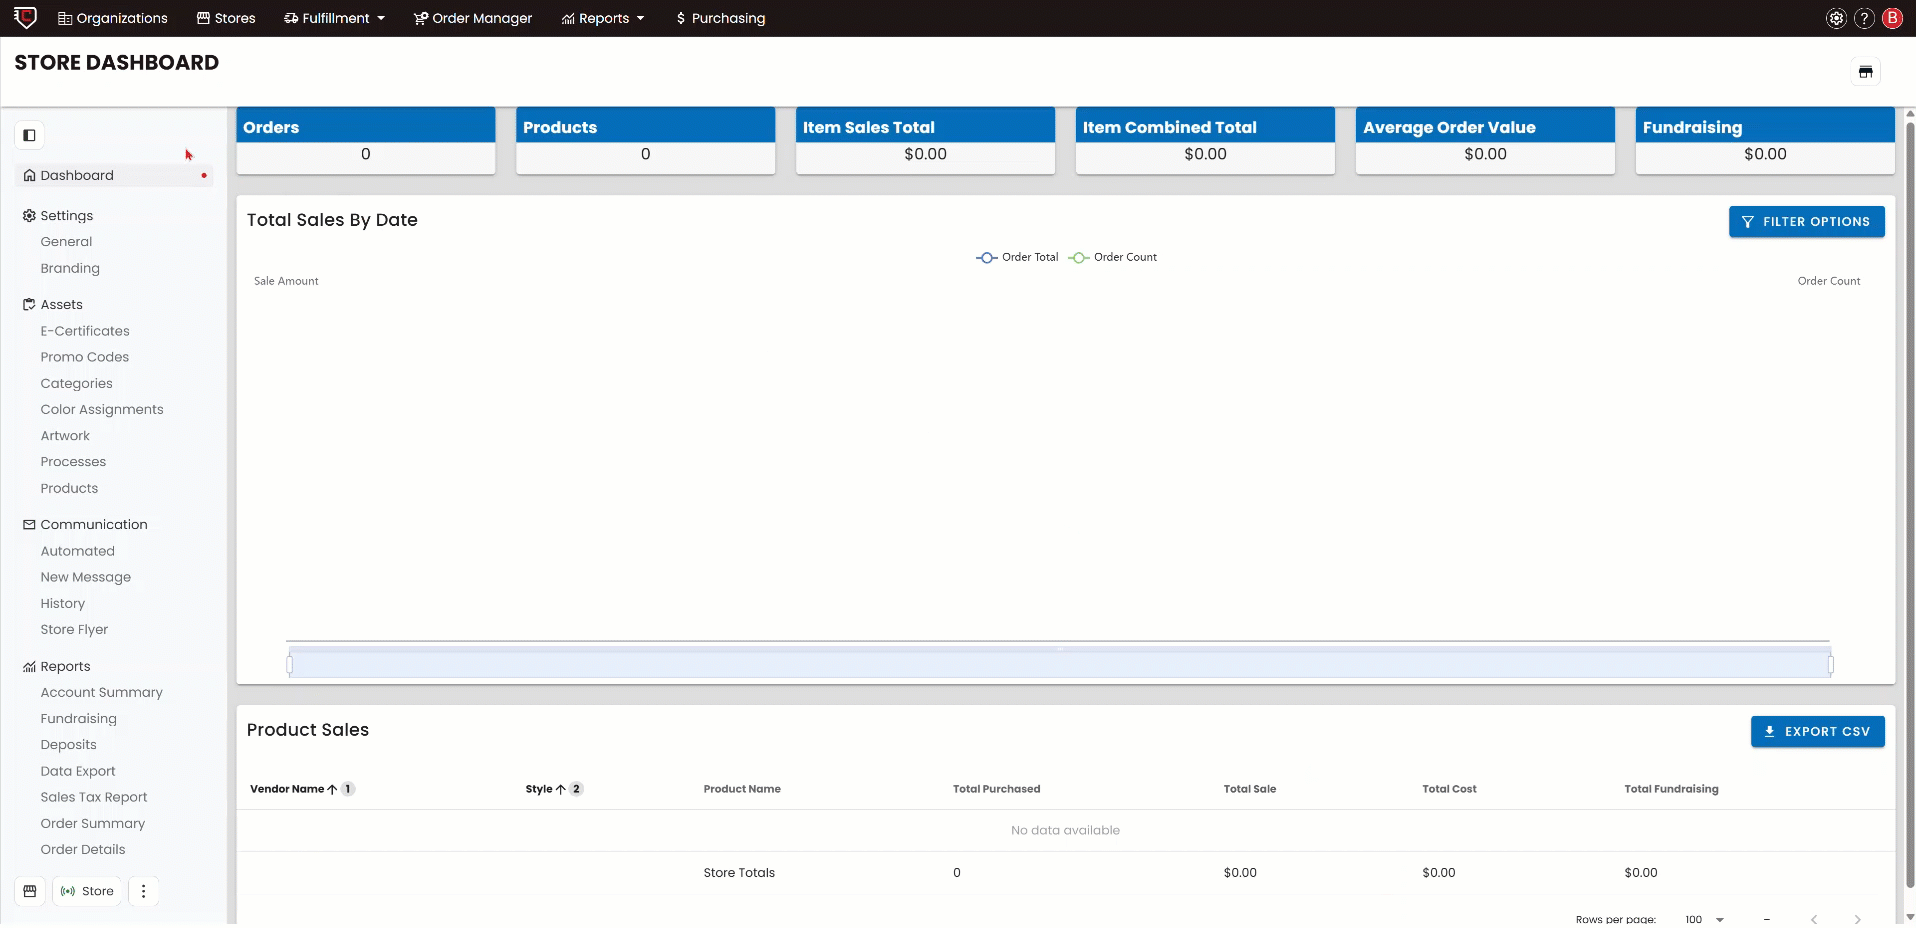Expand the Fulfillment dropdown menu
Image resolution: width=1916 pixels, height=928 pixels.
(335, 18)
